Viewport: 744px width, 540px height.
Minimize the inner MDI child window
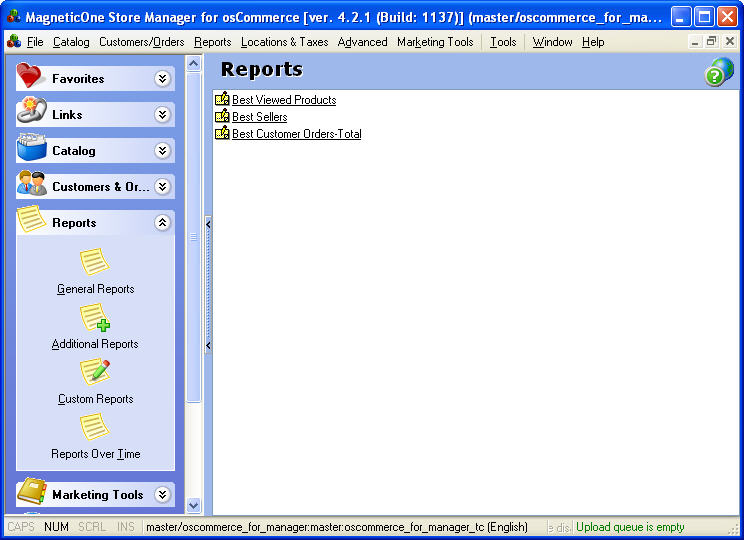click(695, 42)
